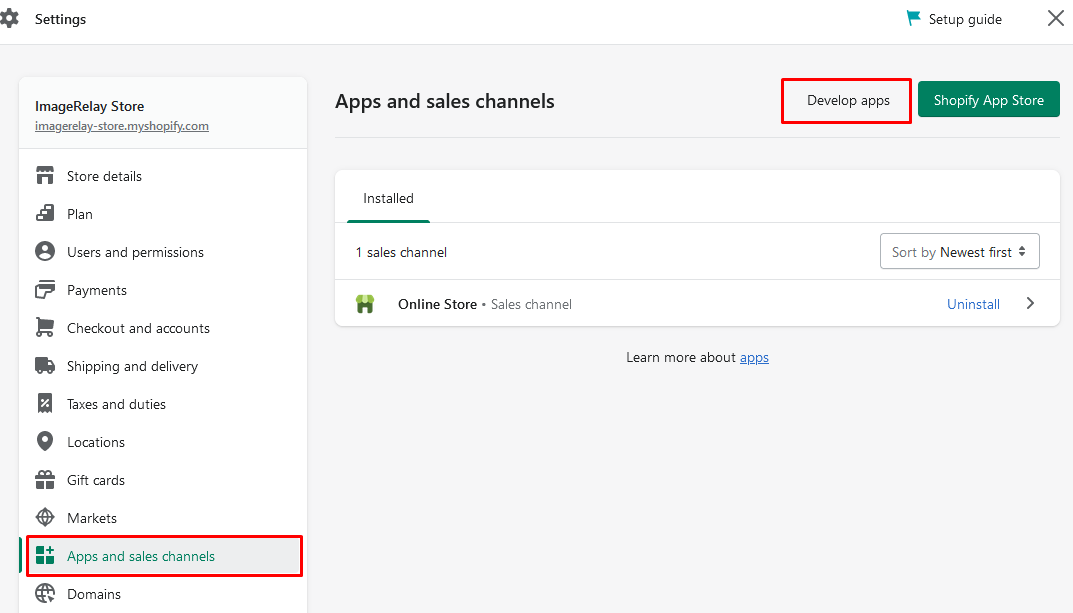Click ImageRelay Store name

[90, 106]
